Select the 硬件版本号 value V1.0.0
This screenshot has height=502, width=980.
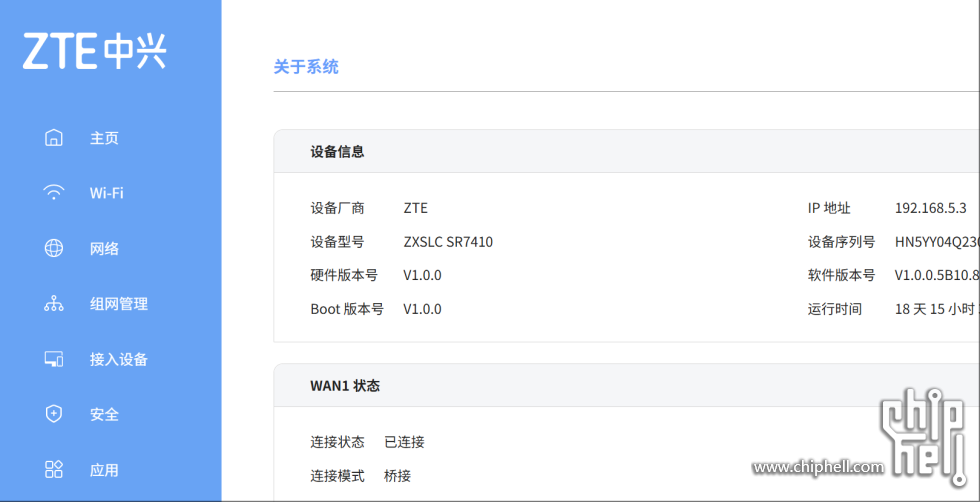[422, 275]
